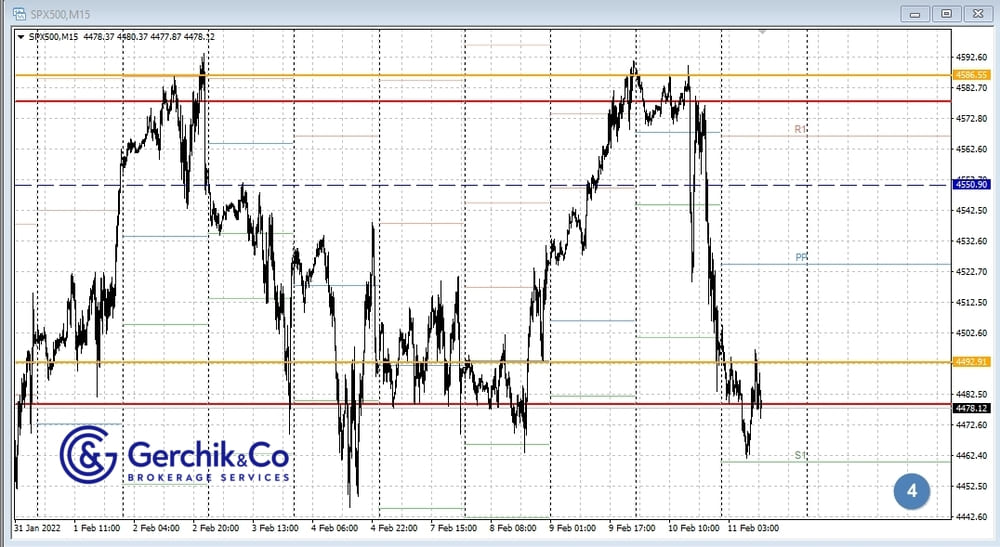Click the small triangle before SPX500,M15 label
The width and height of the screenshot is (1000, 547).
(x=22, y=37)
